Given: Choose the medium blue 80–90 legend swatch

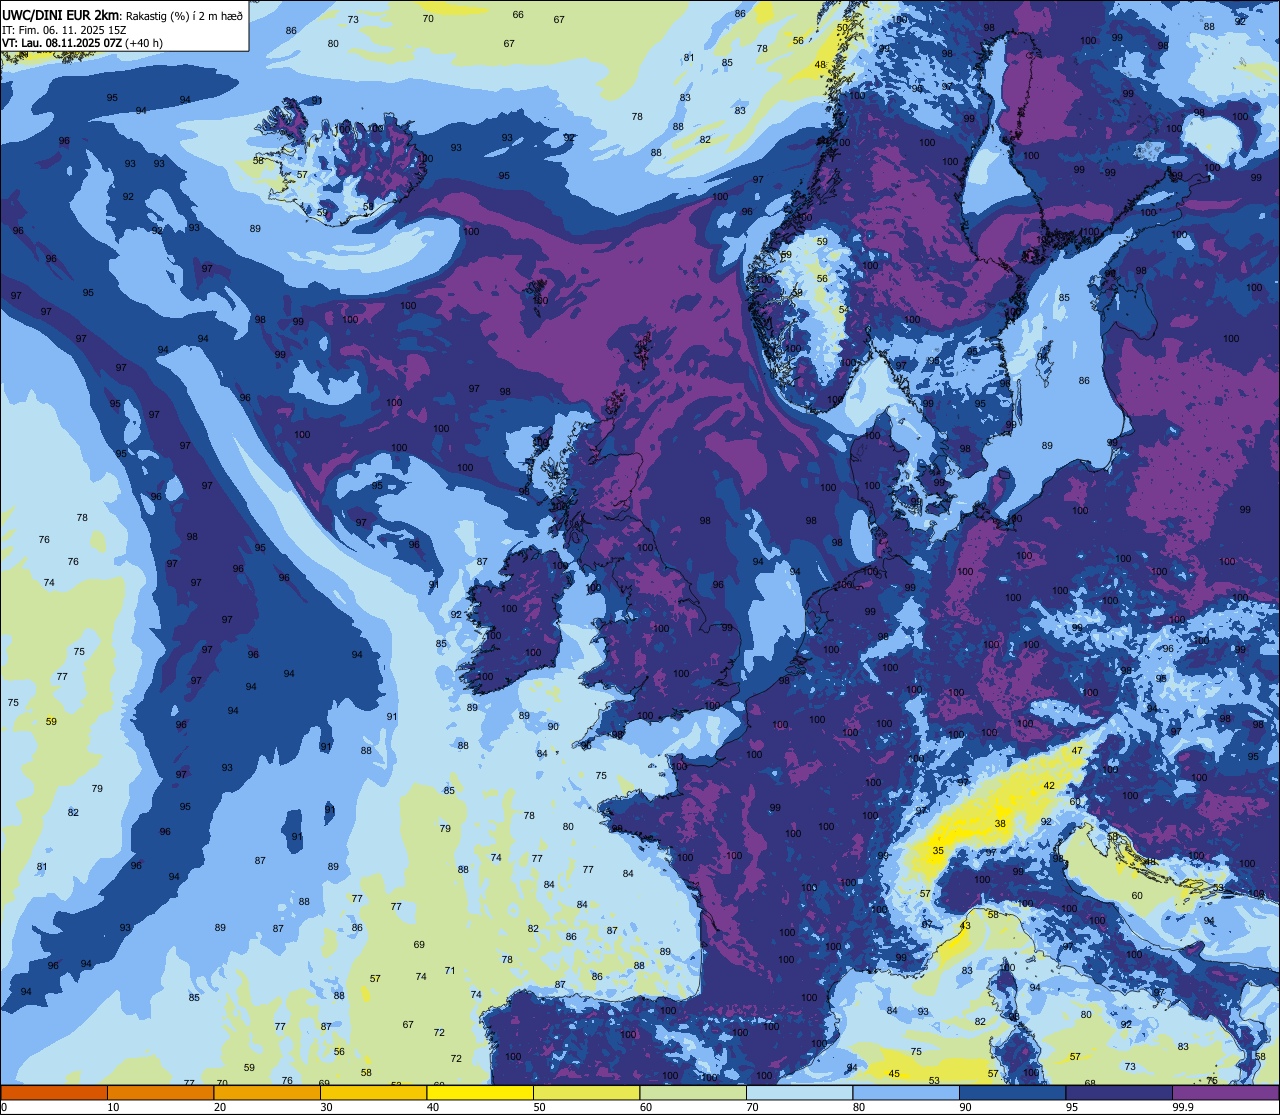Looking at the screenshot, I should pyautogui.click(x=906, y=1092).
